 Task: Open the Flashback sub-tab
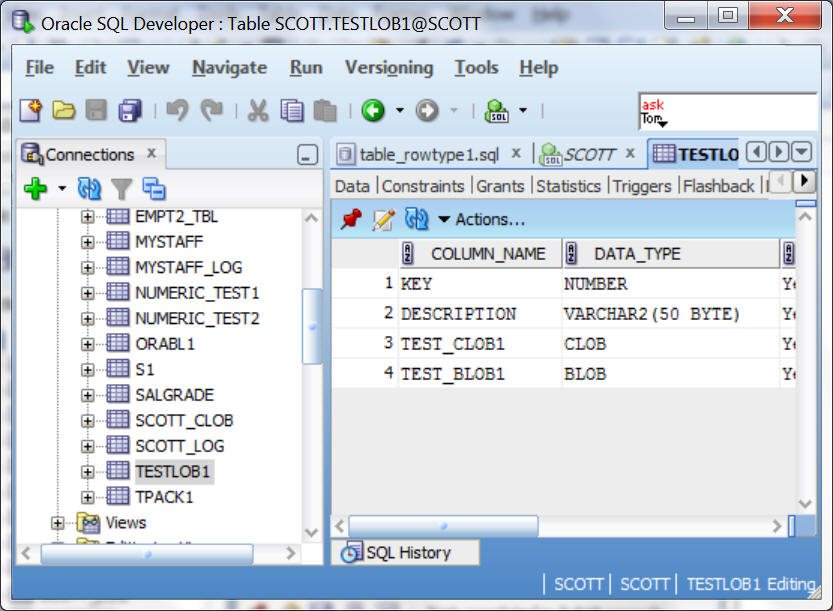tap(718, 186)
